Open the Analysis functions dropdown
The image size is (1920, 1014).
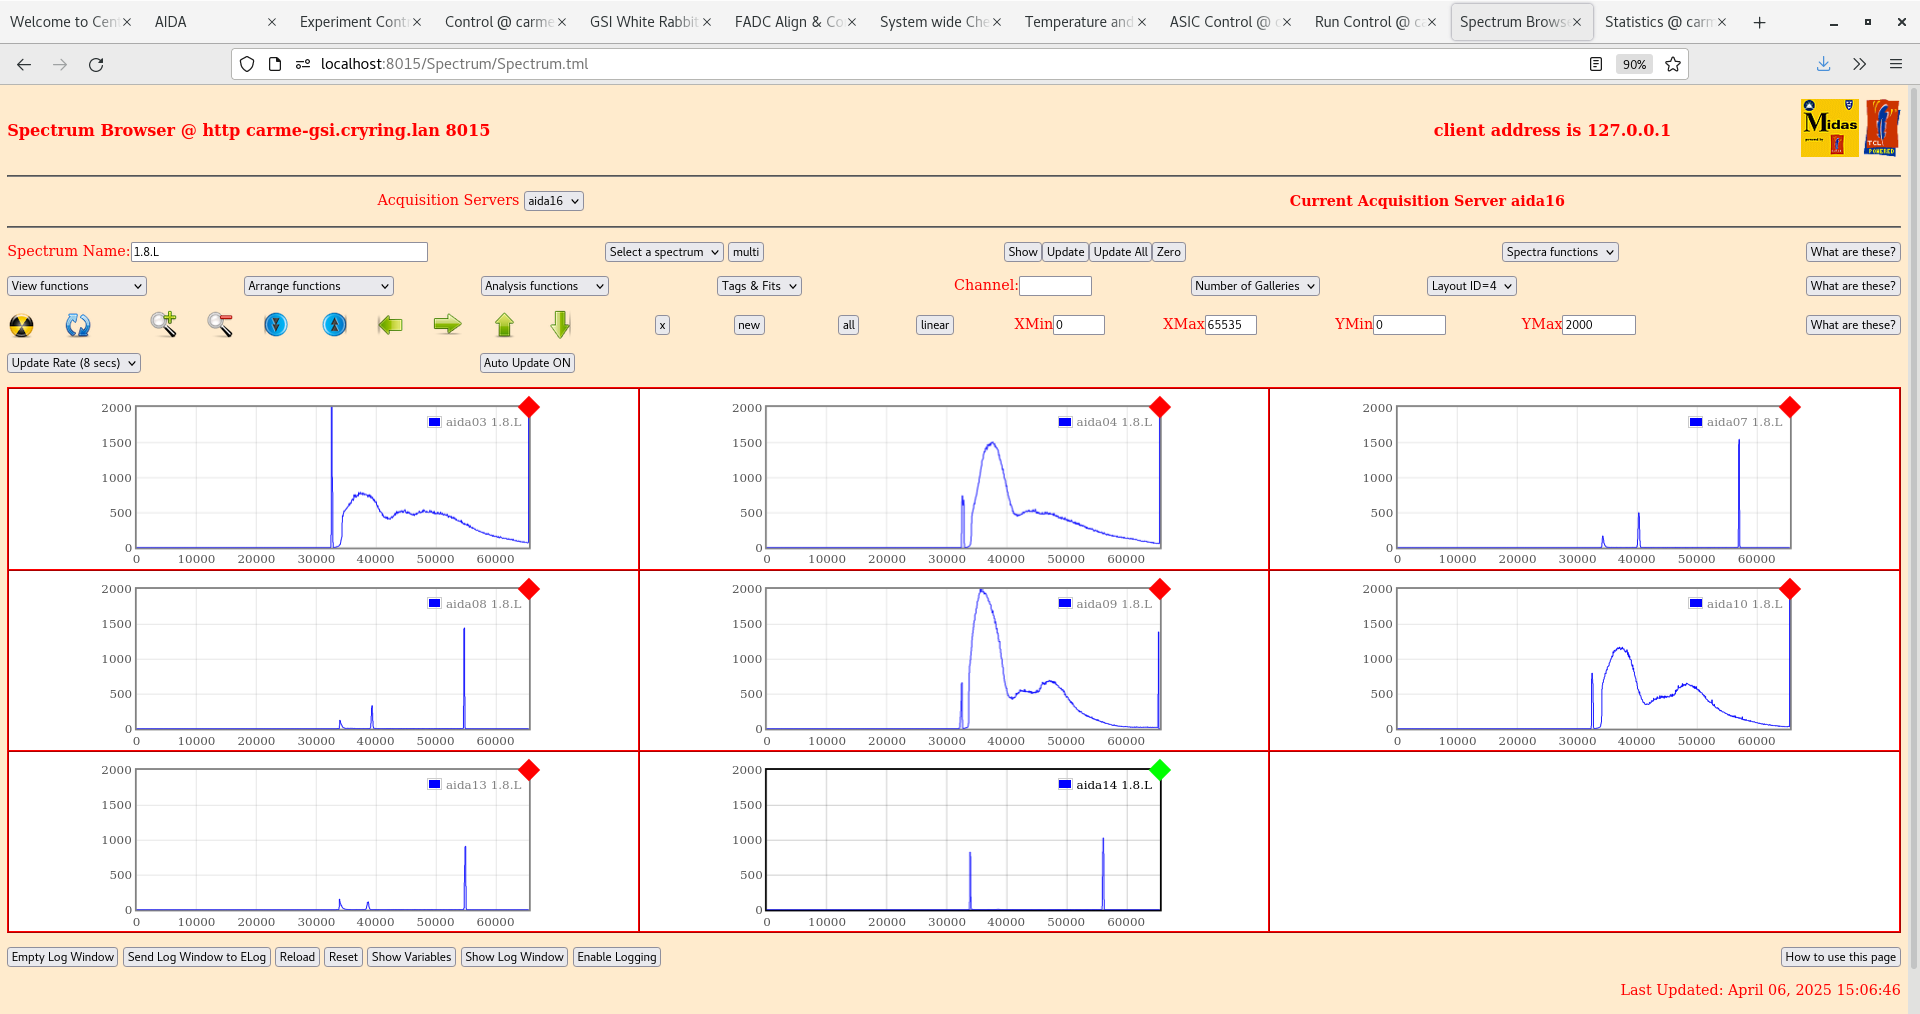pyautogui.click(x=544, y=286)
